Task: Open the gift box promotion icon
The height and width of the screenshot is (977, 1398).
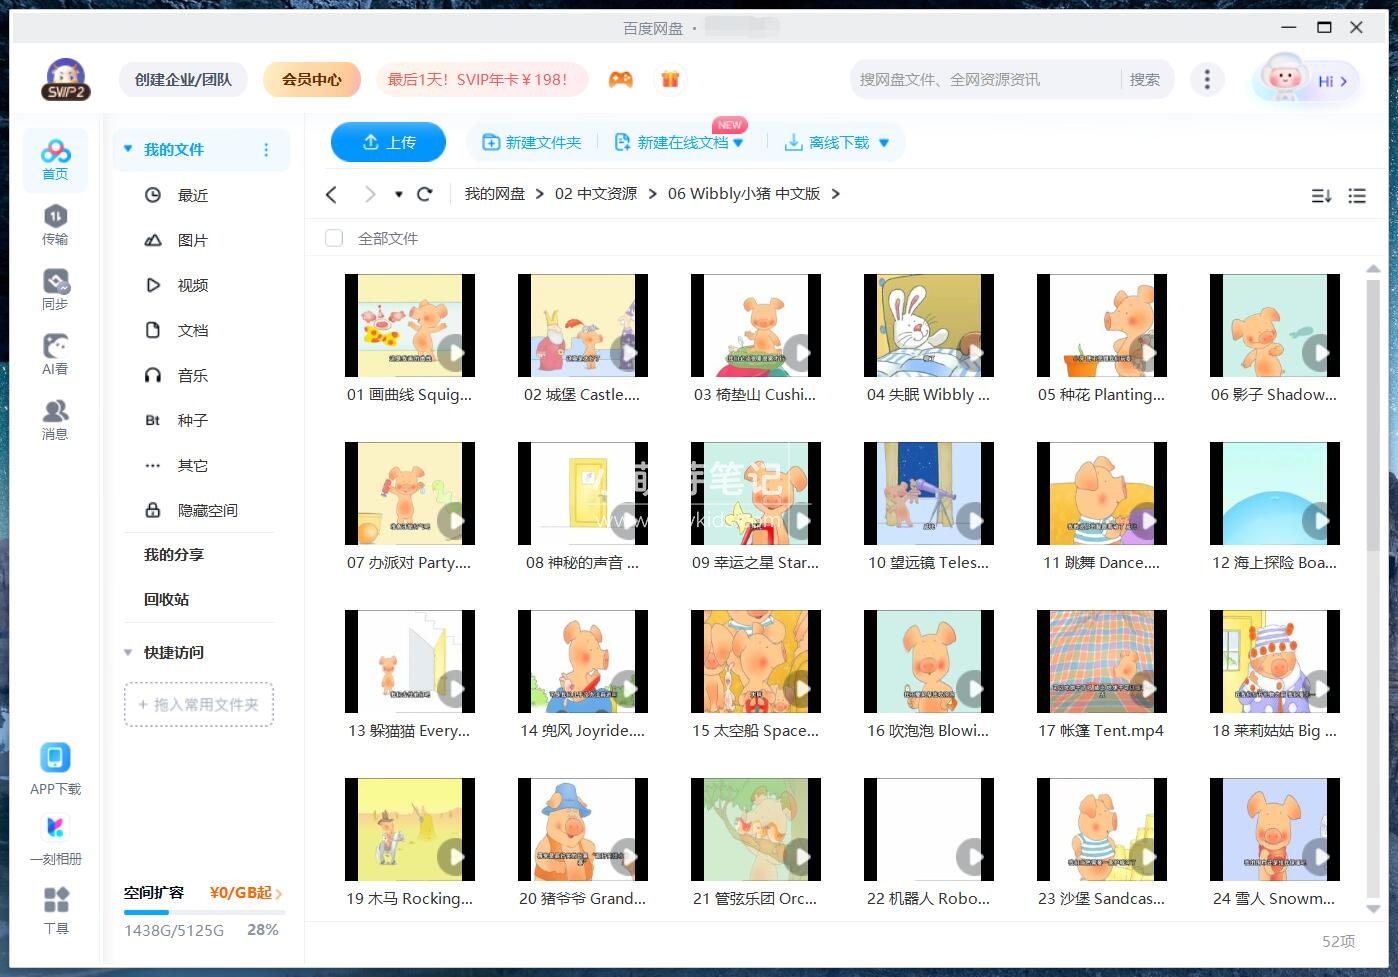Action: point(670,79)
